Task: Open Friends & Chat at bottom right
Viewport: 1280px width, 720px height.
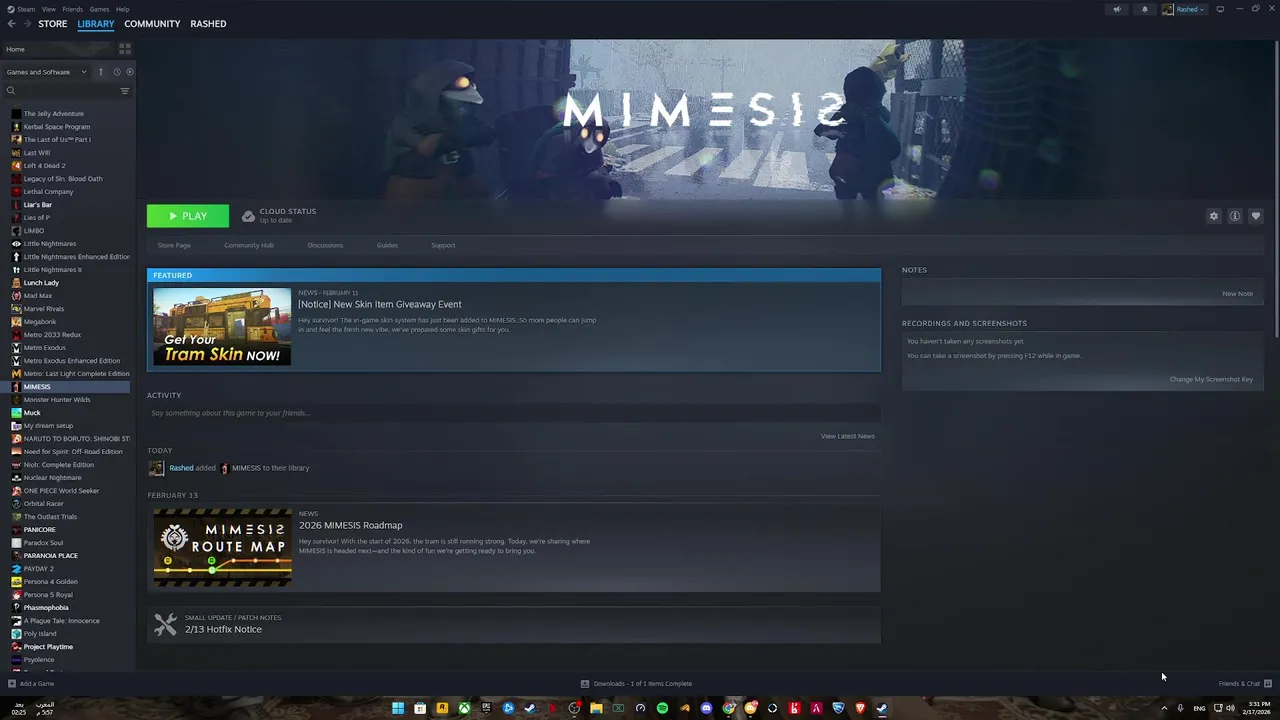Action: (1245, 684)
